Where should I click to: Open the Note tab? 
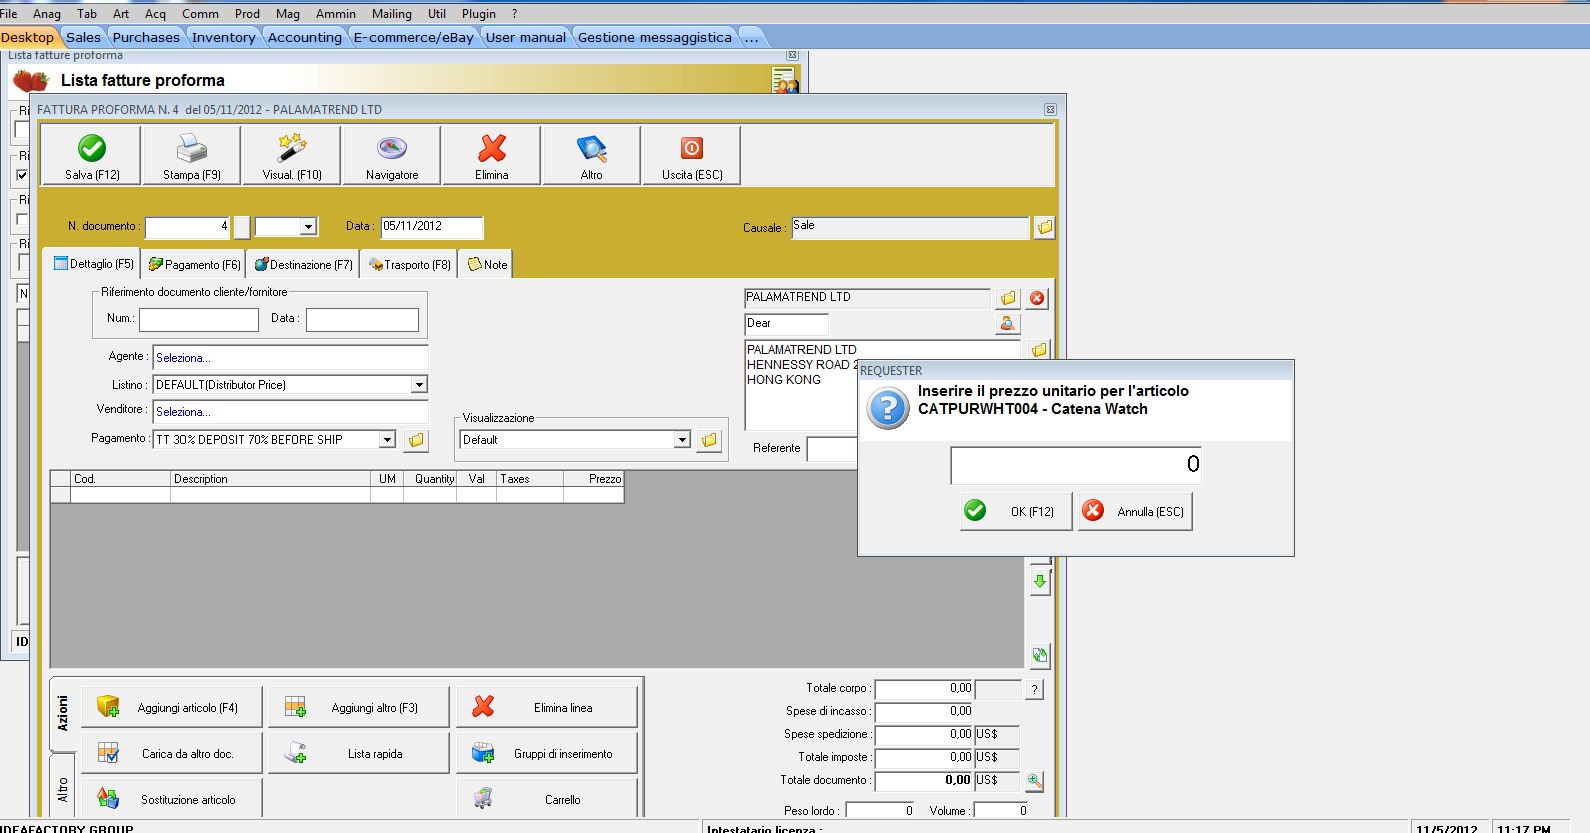487,265
